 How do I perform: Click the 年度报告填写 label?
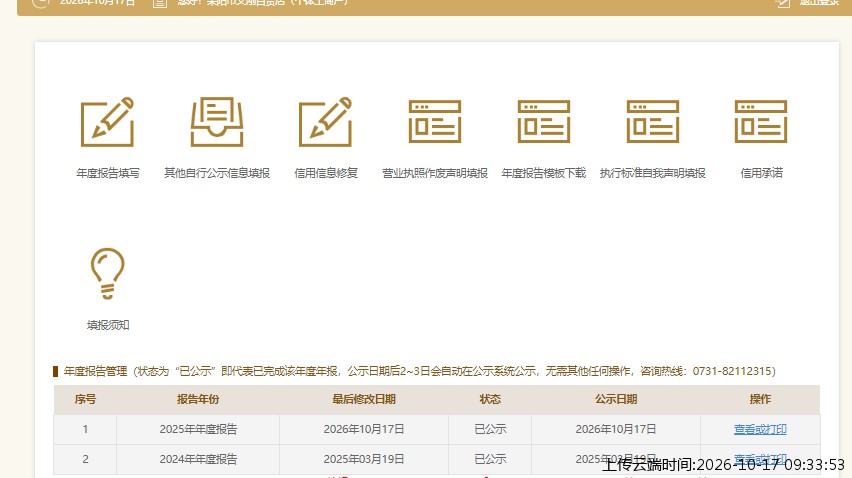pos(108,173)
